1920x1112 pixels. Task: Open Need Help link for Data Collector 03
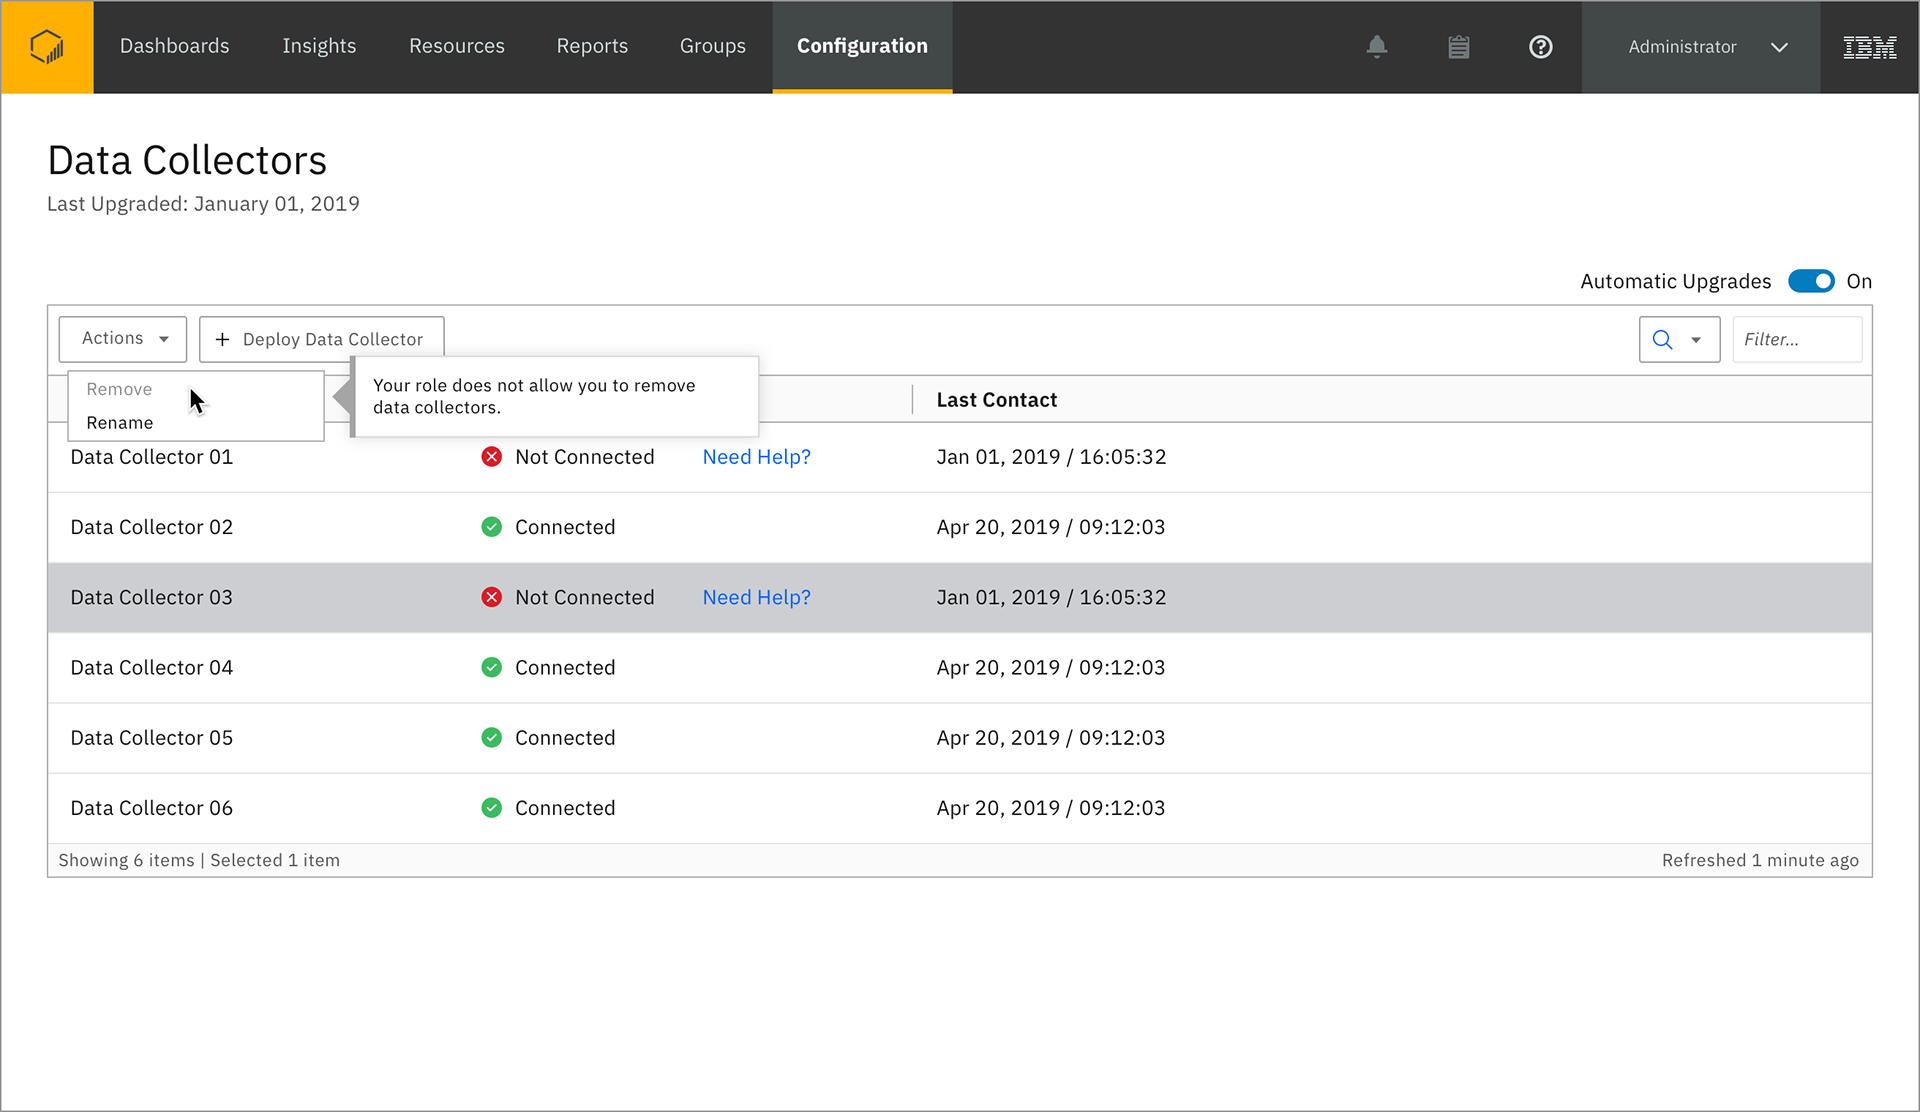(756, 597)
